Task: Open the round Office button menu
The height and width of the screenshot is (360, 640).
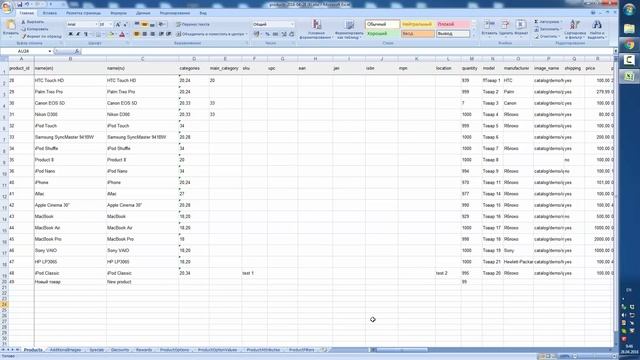Action: [x=6, y=7]
